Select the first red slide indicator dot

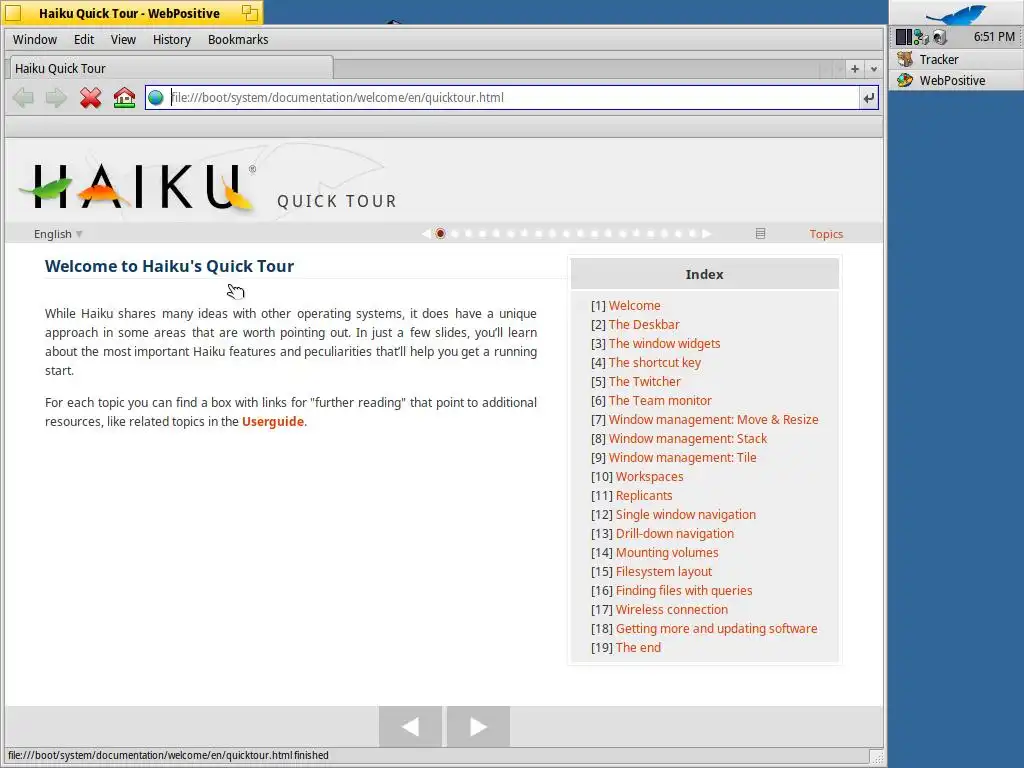point(440,234)
